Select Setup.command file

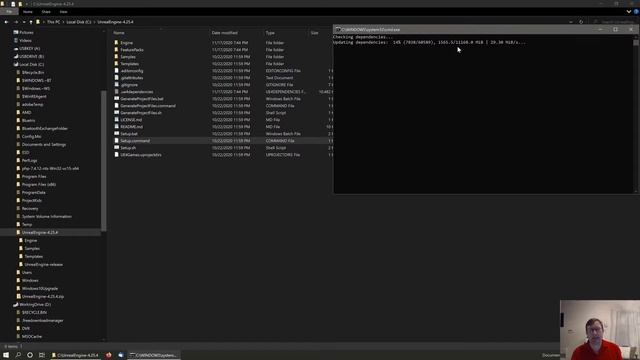coord(135,141)
